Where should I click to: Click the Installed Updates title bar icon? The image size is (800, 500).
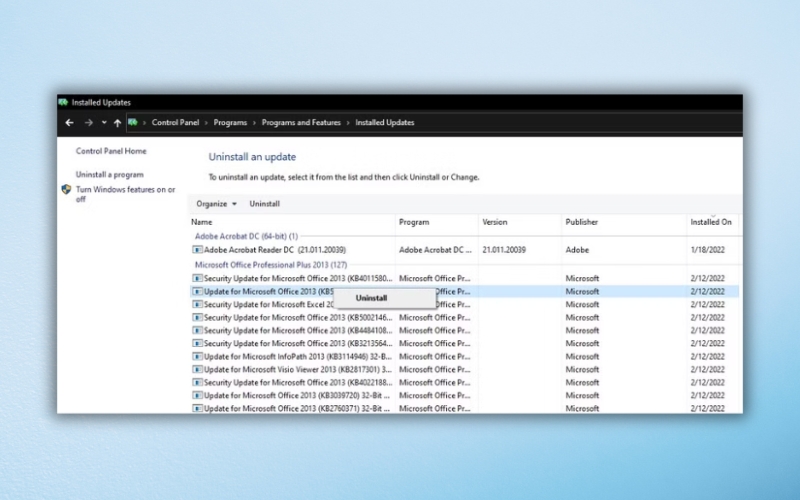tap(63, 102)
